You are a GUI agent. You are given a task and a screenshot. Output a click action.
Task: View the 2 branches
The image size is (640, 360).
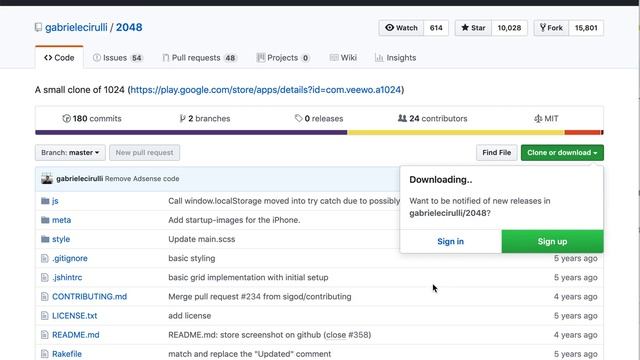205,118
